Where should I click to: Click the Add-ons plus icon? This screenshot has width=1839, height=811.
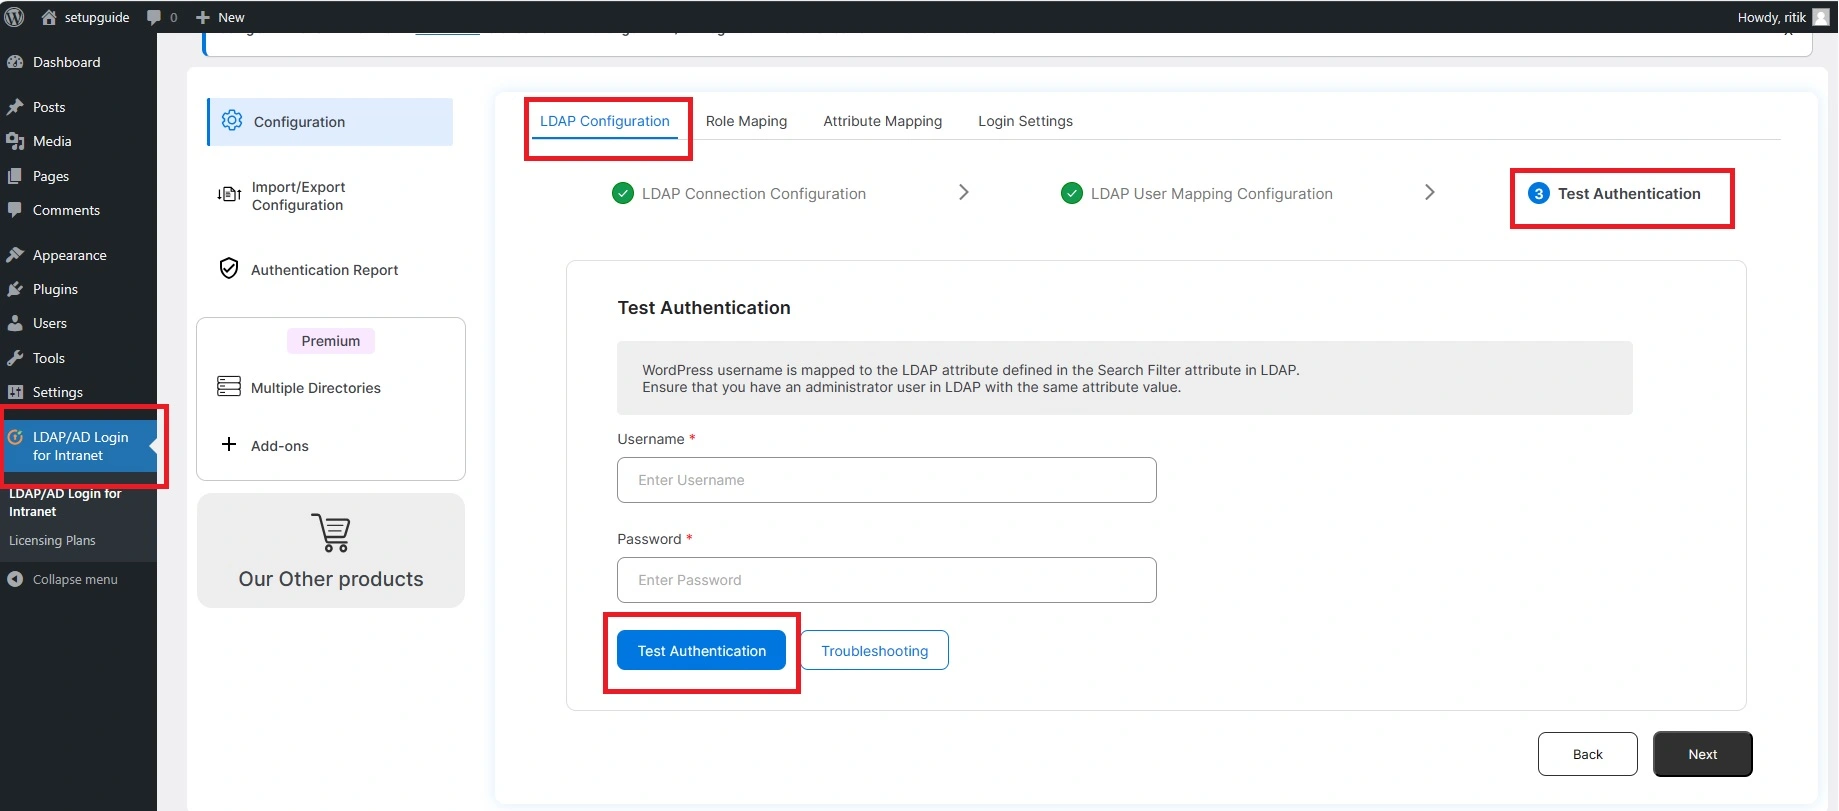coord(229,444)
